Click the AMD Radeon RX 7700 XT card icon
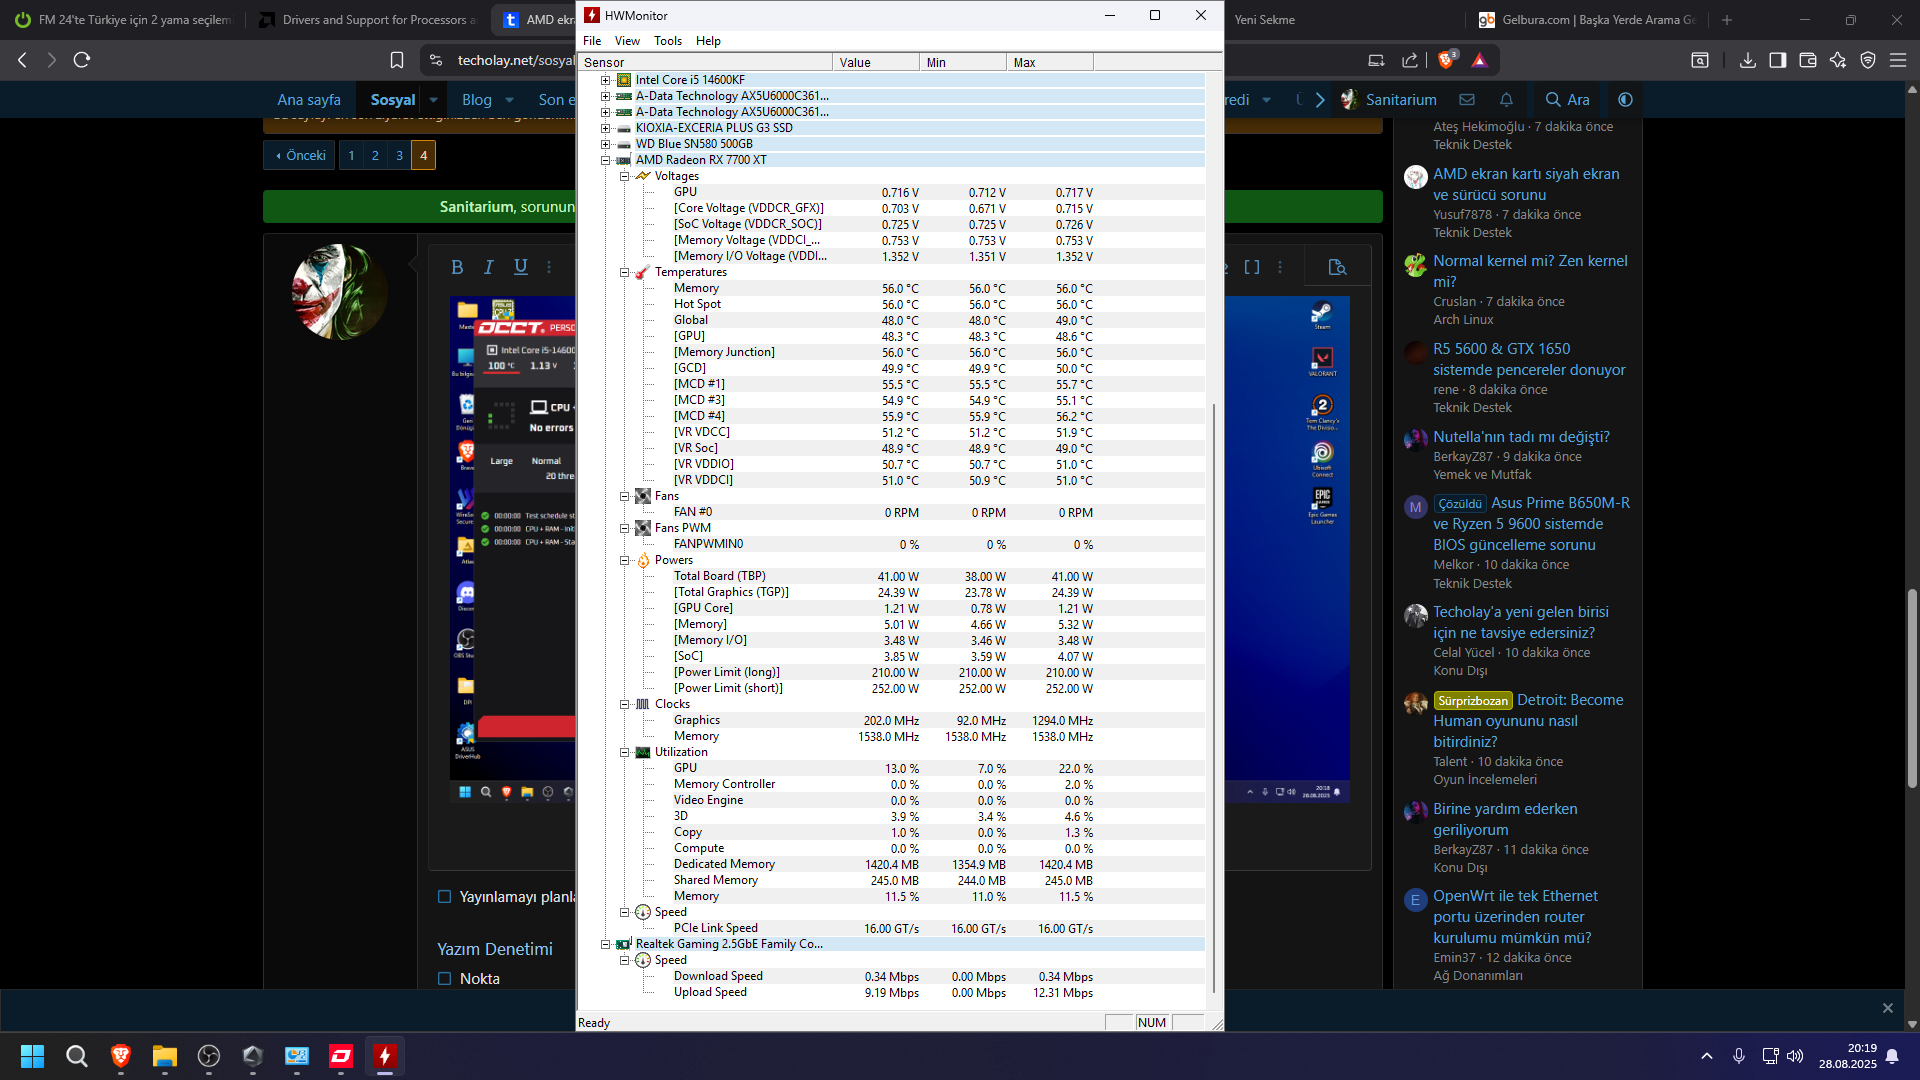Image resolution: width=1920 pixels, height=1080 pixels. click(x=624, y=160)
